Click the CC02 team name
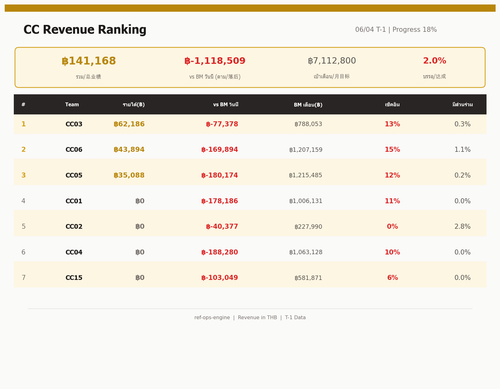Viewport: 500px width, 389px height. tap(74, 226)
